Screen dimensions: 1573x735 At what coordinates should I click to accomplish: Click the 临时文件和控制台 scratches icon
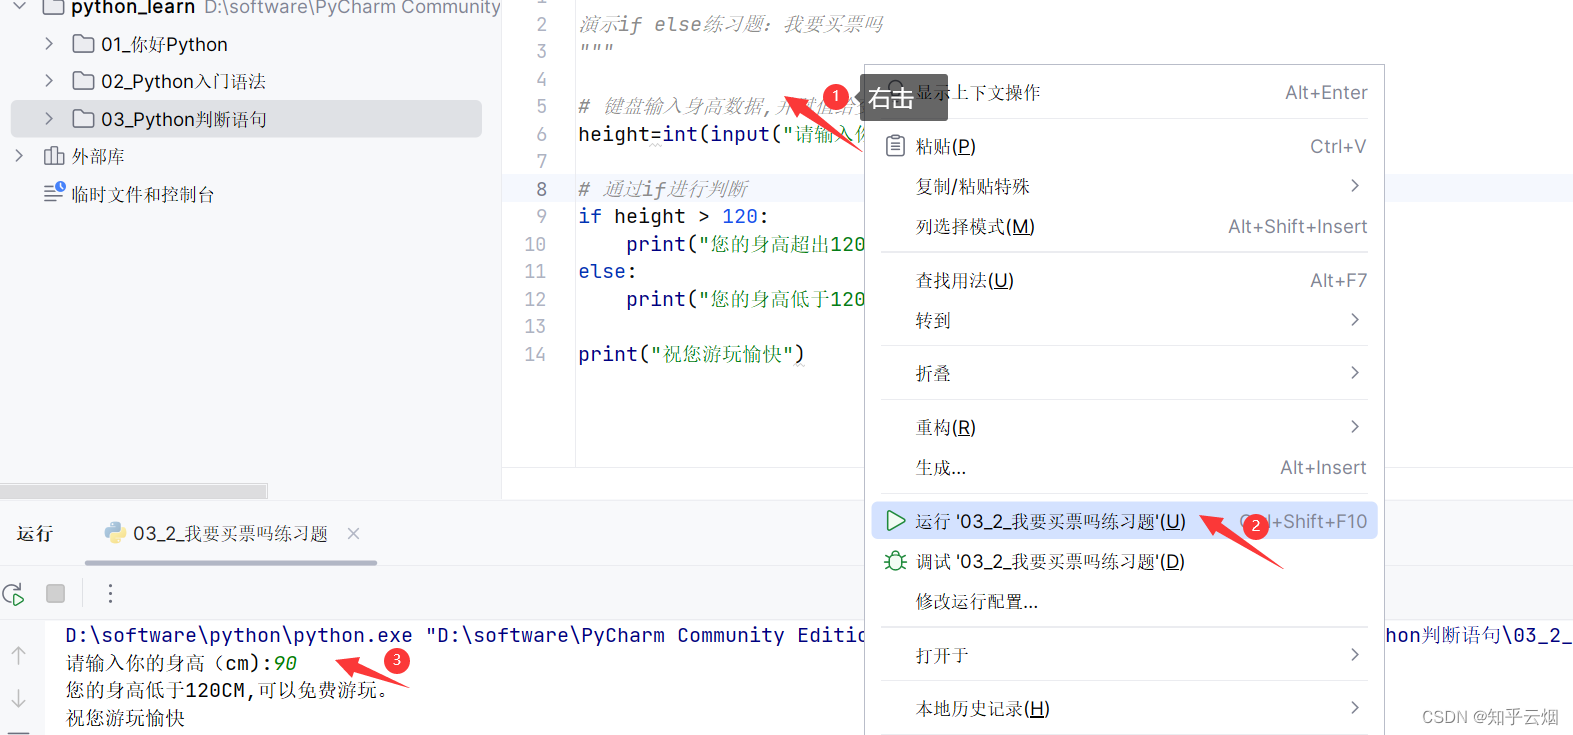pyautogui.click(x=54, y=192)
